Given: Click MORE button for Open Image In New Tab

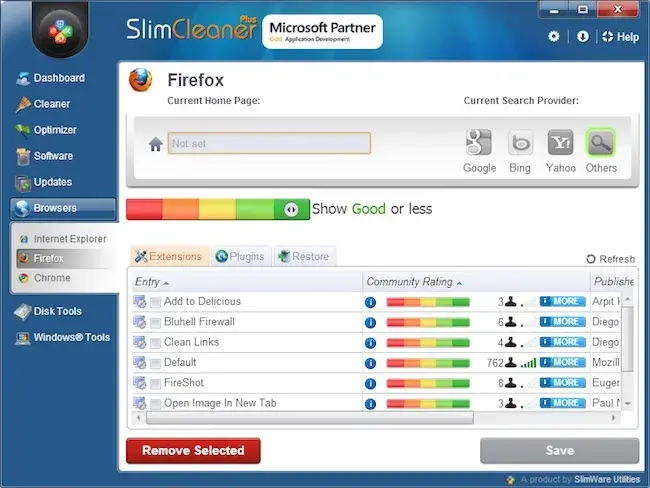Looking at the screenshot, I should pos(563,403).
